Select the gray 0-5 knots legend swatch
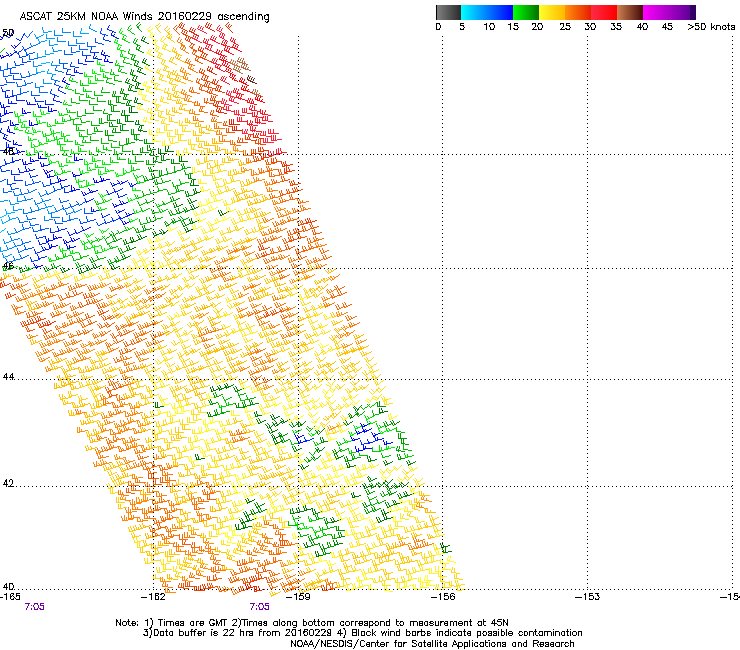Screen dimensions: 740x650 [x=448, y=12]
